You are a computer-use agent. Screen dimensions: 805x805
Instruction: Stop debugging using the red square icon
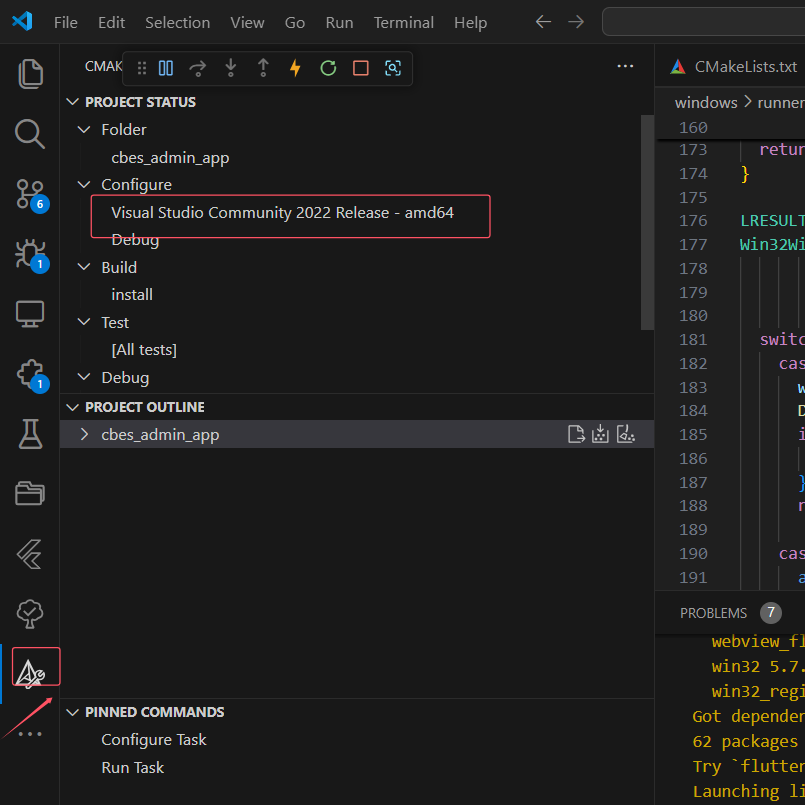click(x=360, y=67)
